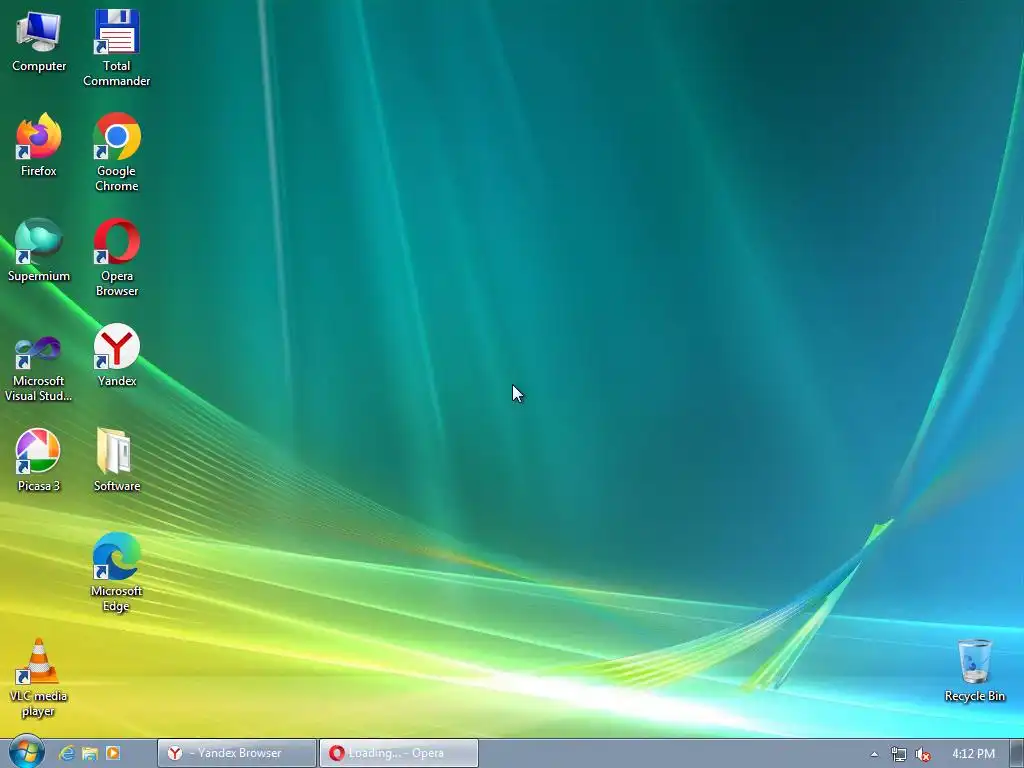The height and width of the screenshot is (768, 1024).
Task: Open the Windows Start orb
Action: (26, 752)
